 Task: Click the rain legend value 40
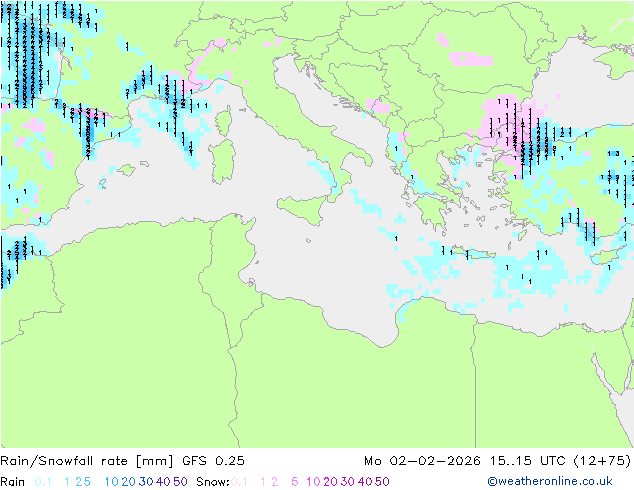pos(163,482)
